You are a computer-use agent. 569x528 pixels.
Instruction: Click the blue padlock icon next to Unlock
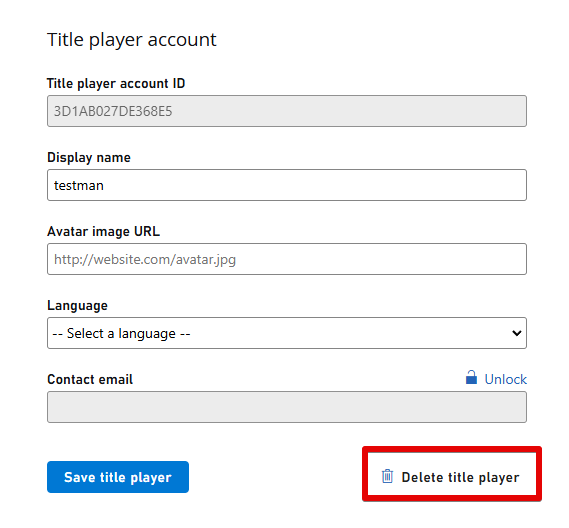[471, 378]
